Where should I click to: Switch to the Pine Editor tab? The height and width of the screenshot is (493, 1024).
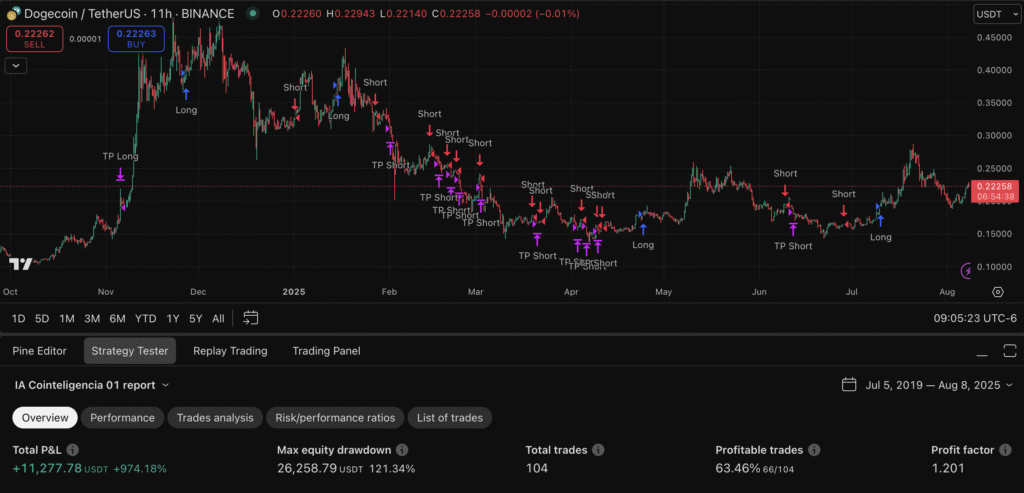point(39,351)
